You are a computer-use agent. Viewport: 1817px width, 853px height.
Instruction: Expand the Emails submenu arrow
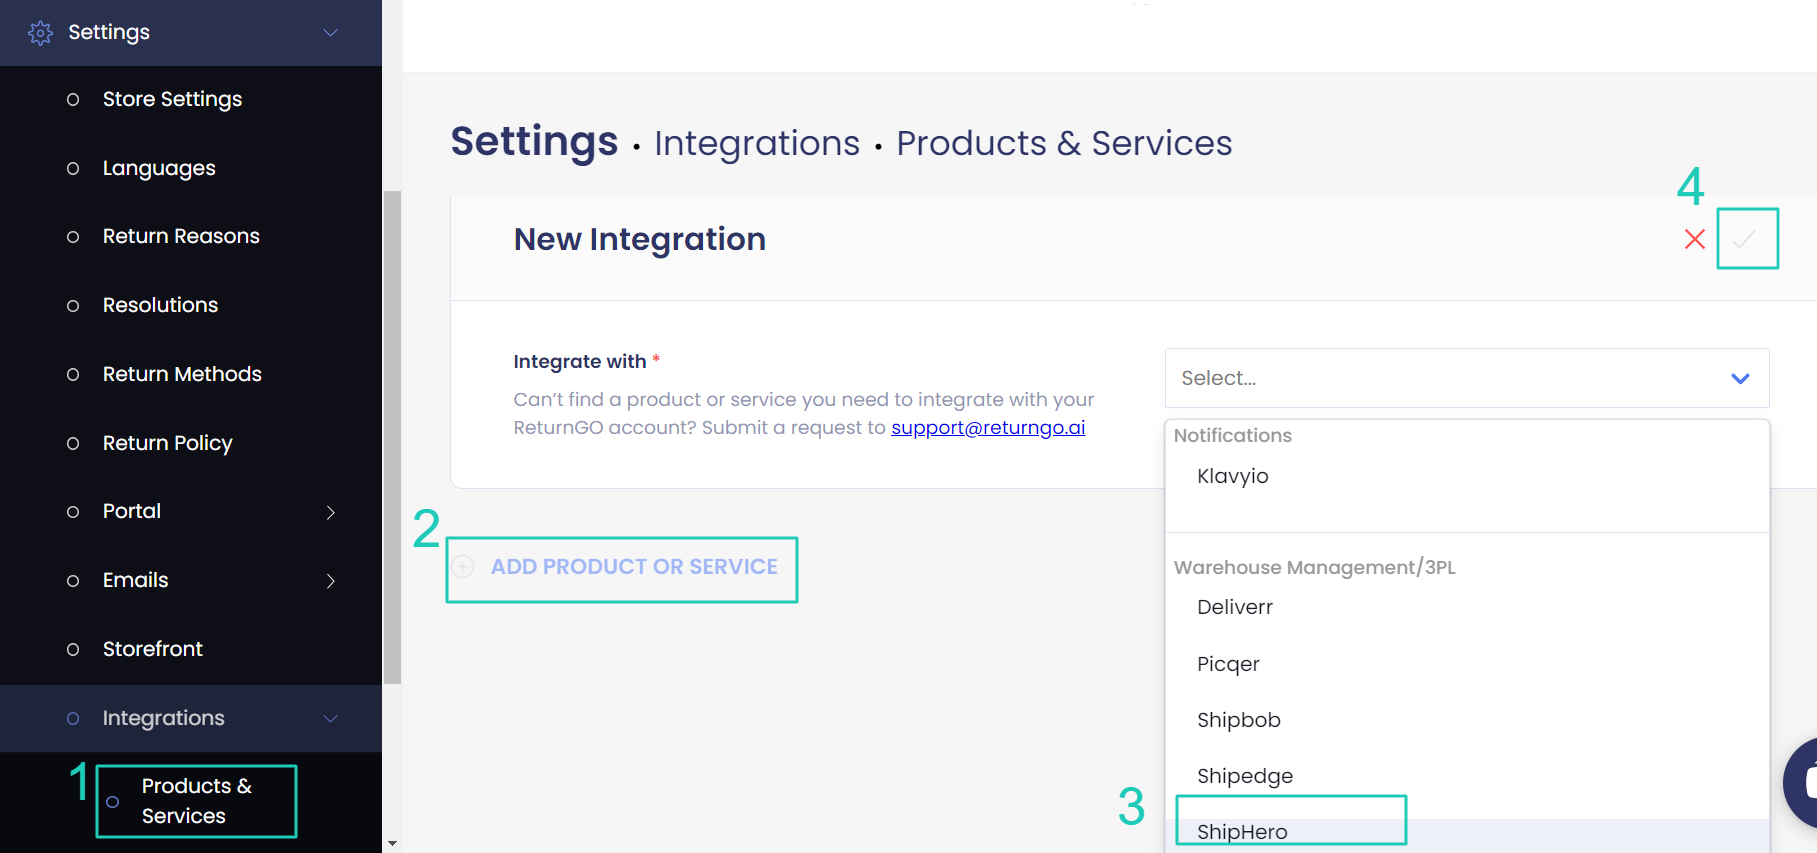click(331, 581)
